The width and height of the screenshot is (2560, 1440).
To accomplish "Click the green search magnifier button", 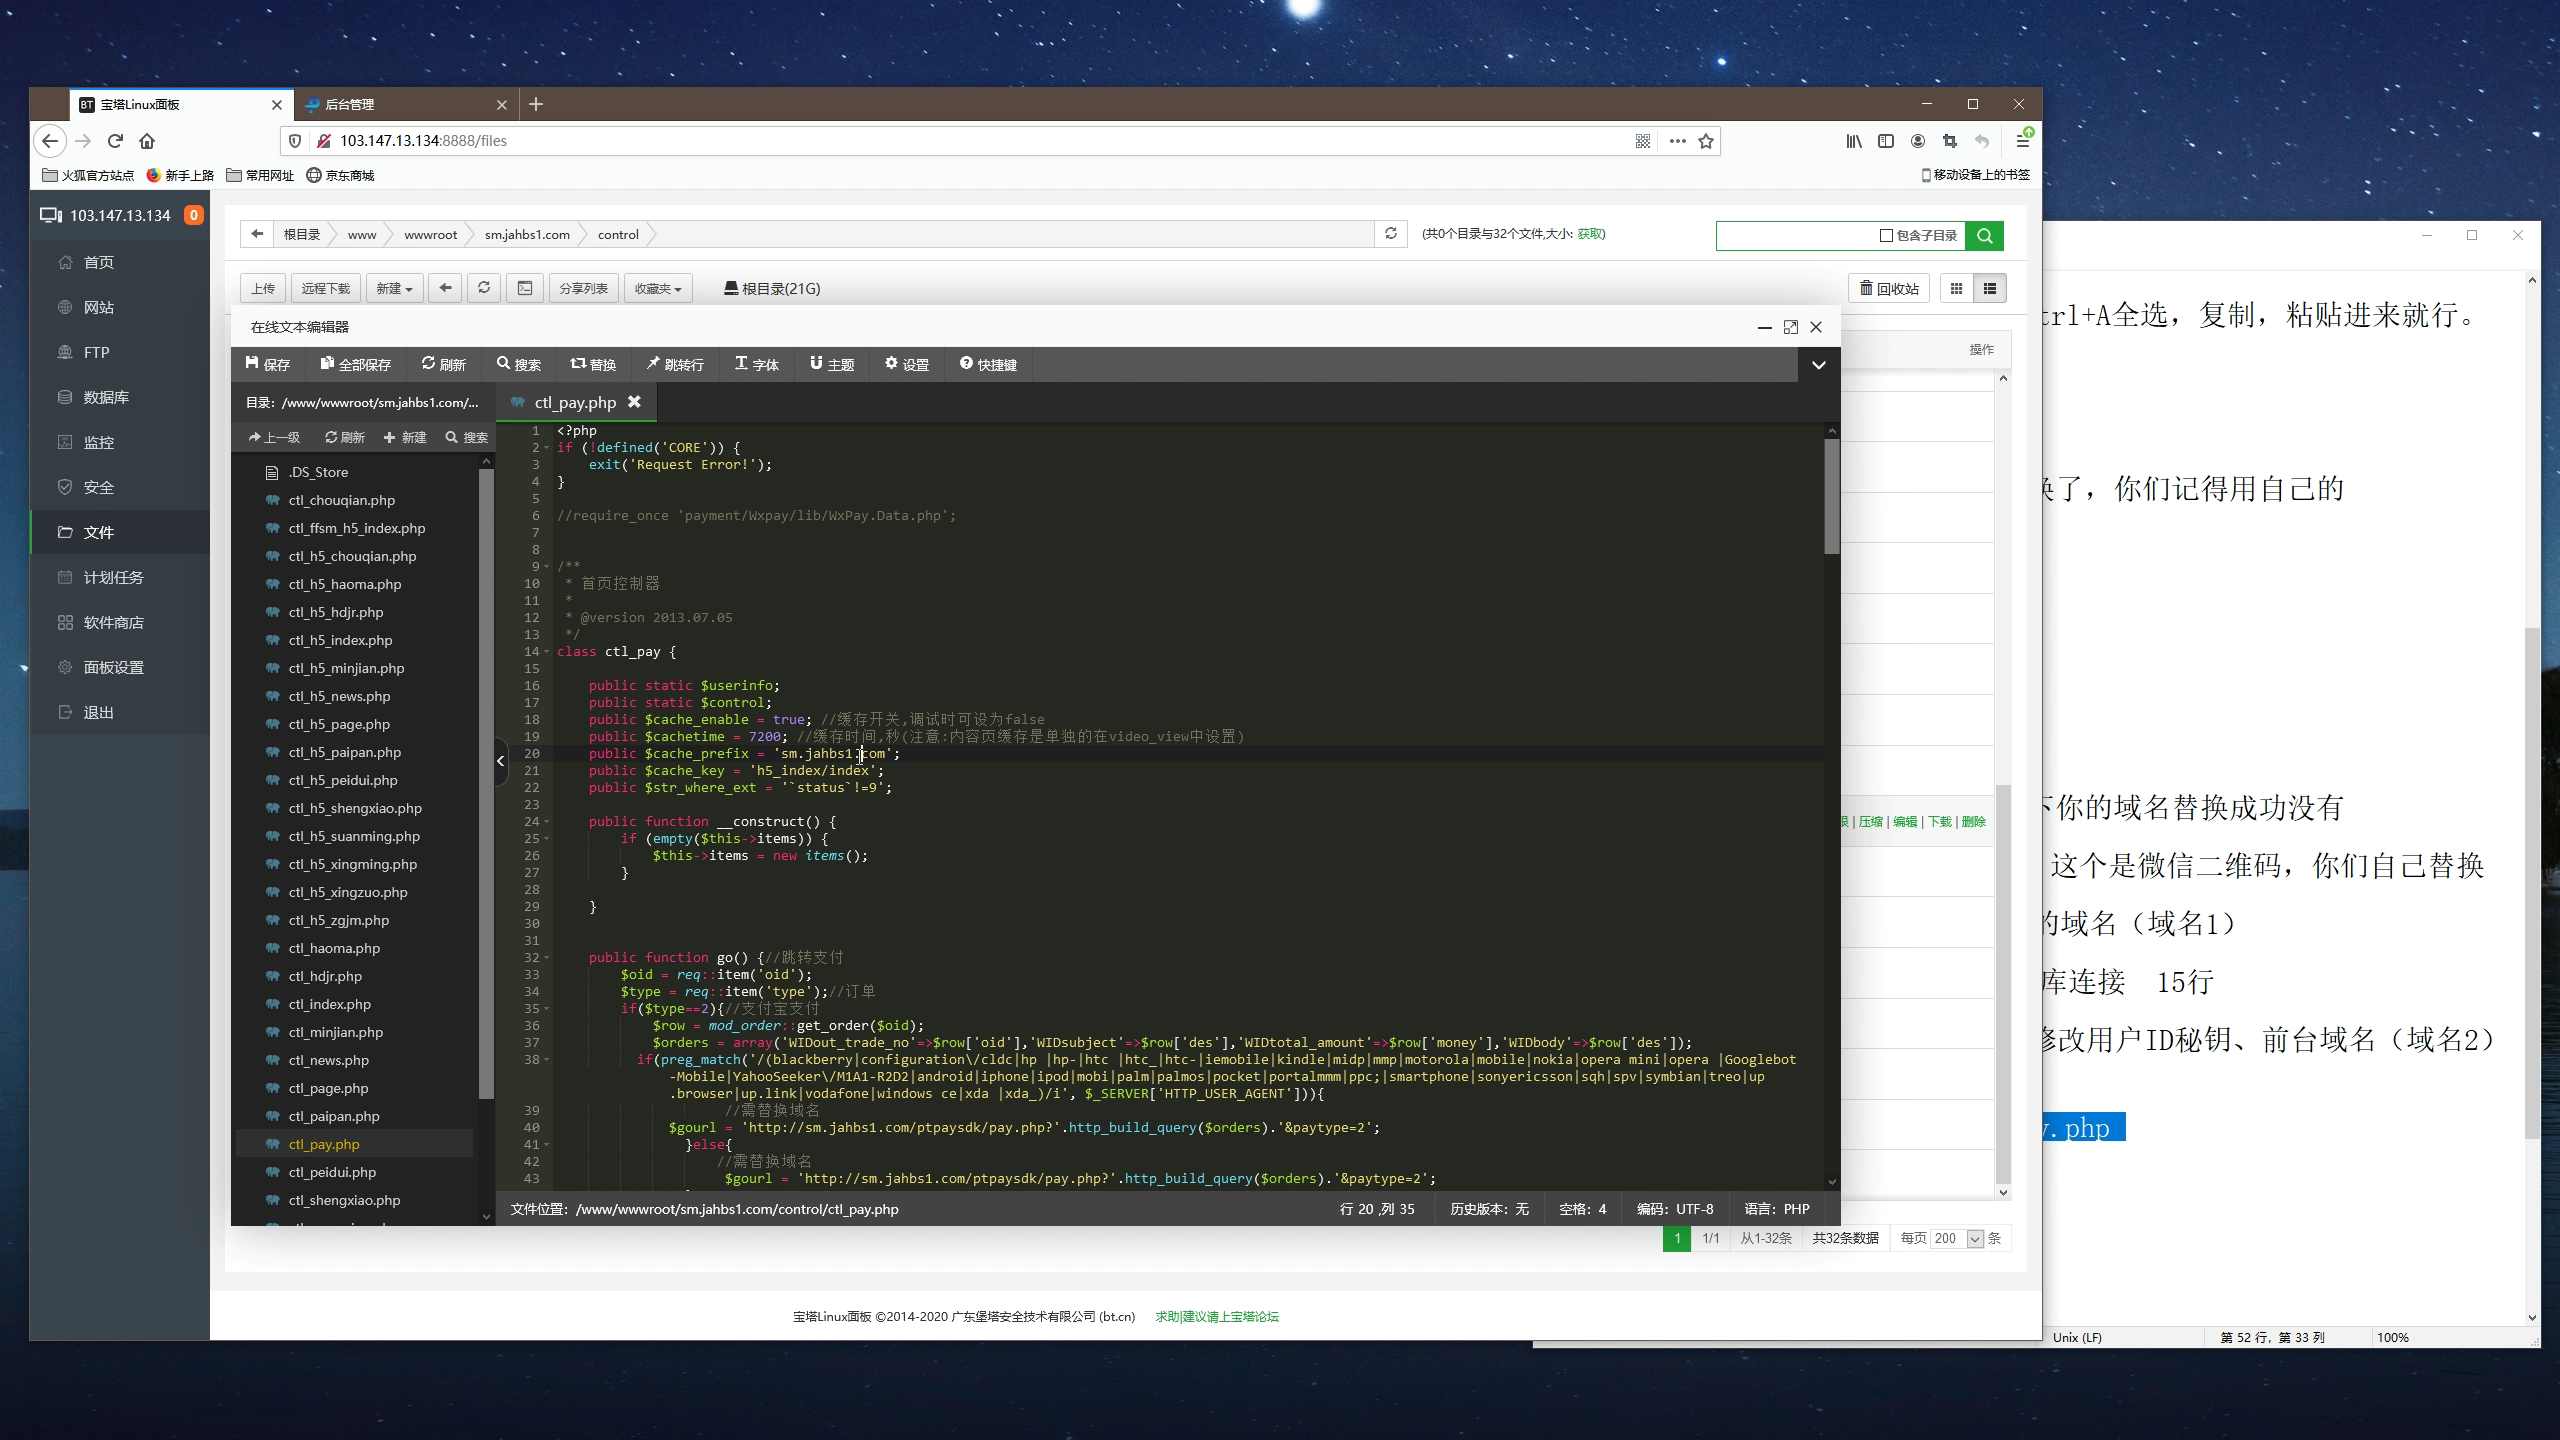I will (1984, 236).
